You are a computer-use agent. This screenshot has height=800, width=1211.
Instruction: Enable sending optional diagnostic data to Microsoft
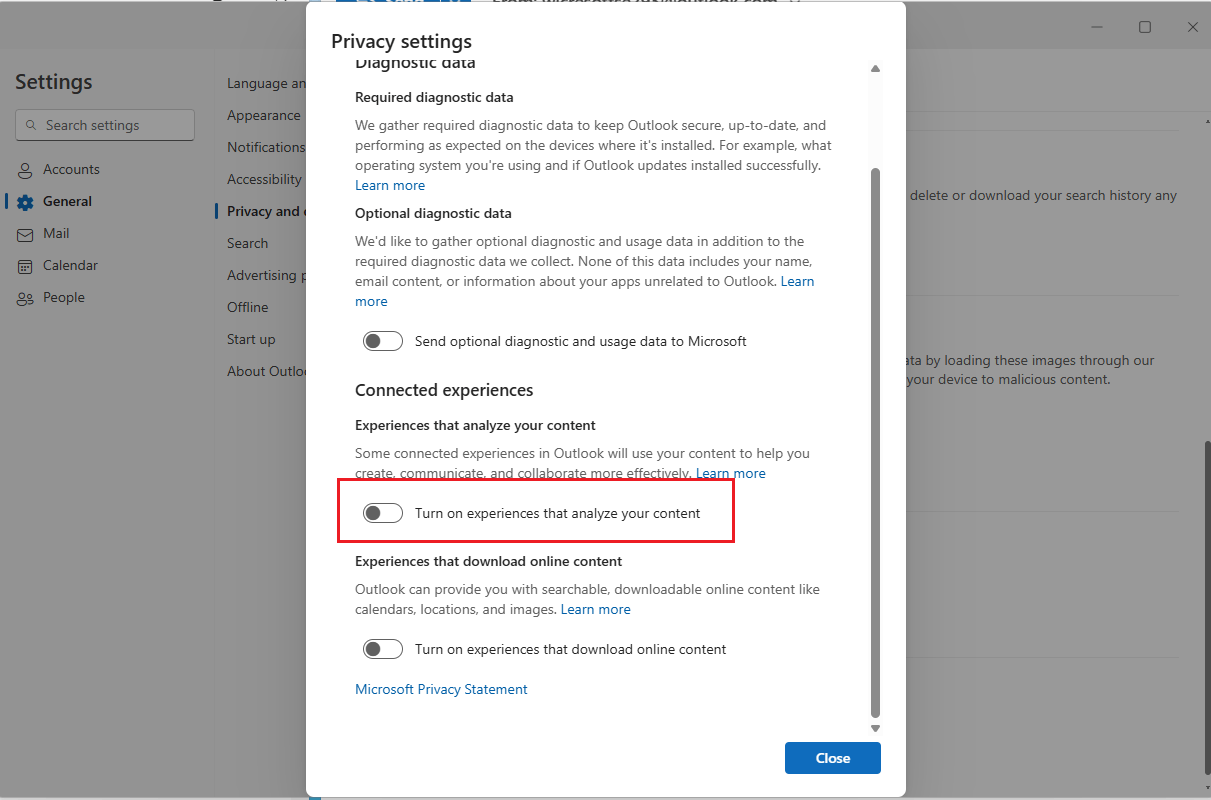click(x=383, y=341)
